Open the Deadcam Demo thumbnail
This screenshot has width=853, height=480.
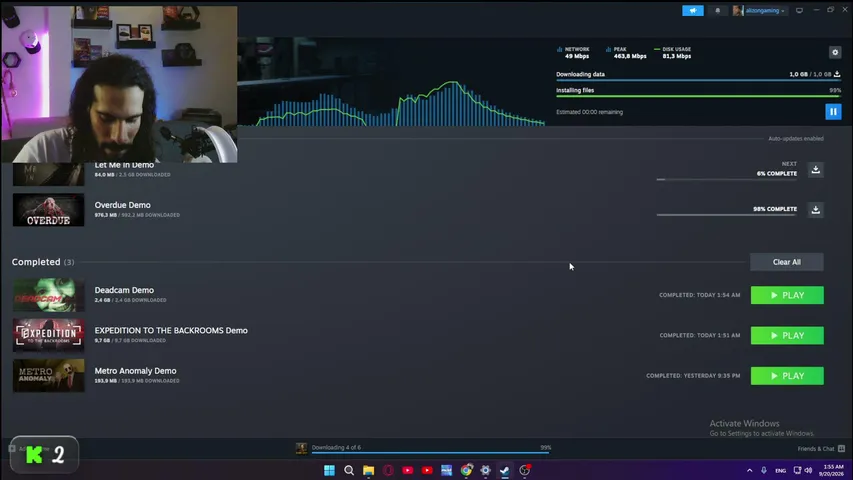pos(48,295)
